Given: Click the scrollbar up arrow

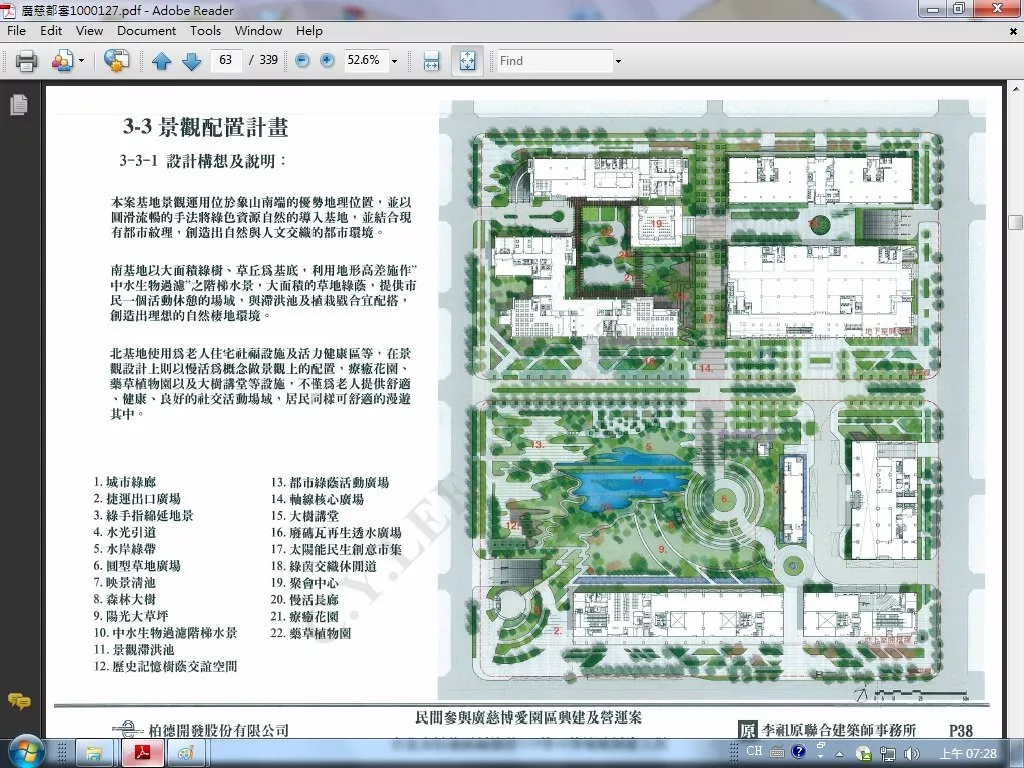Looking at the screenshot, I should click(x=1016, y=89).
